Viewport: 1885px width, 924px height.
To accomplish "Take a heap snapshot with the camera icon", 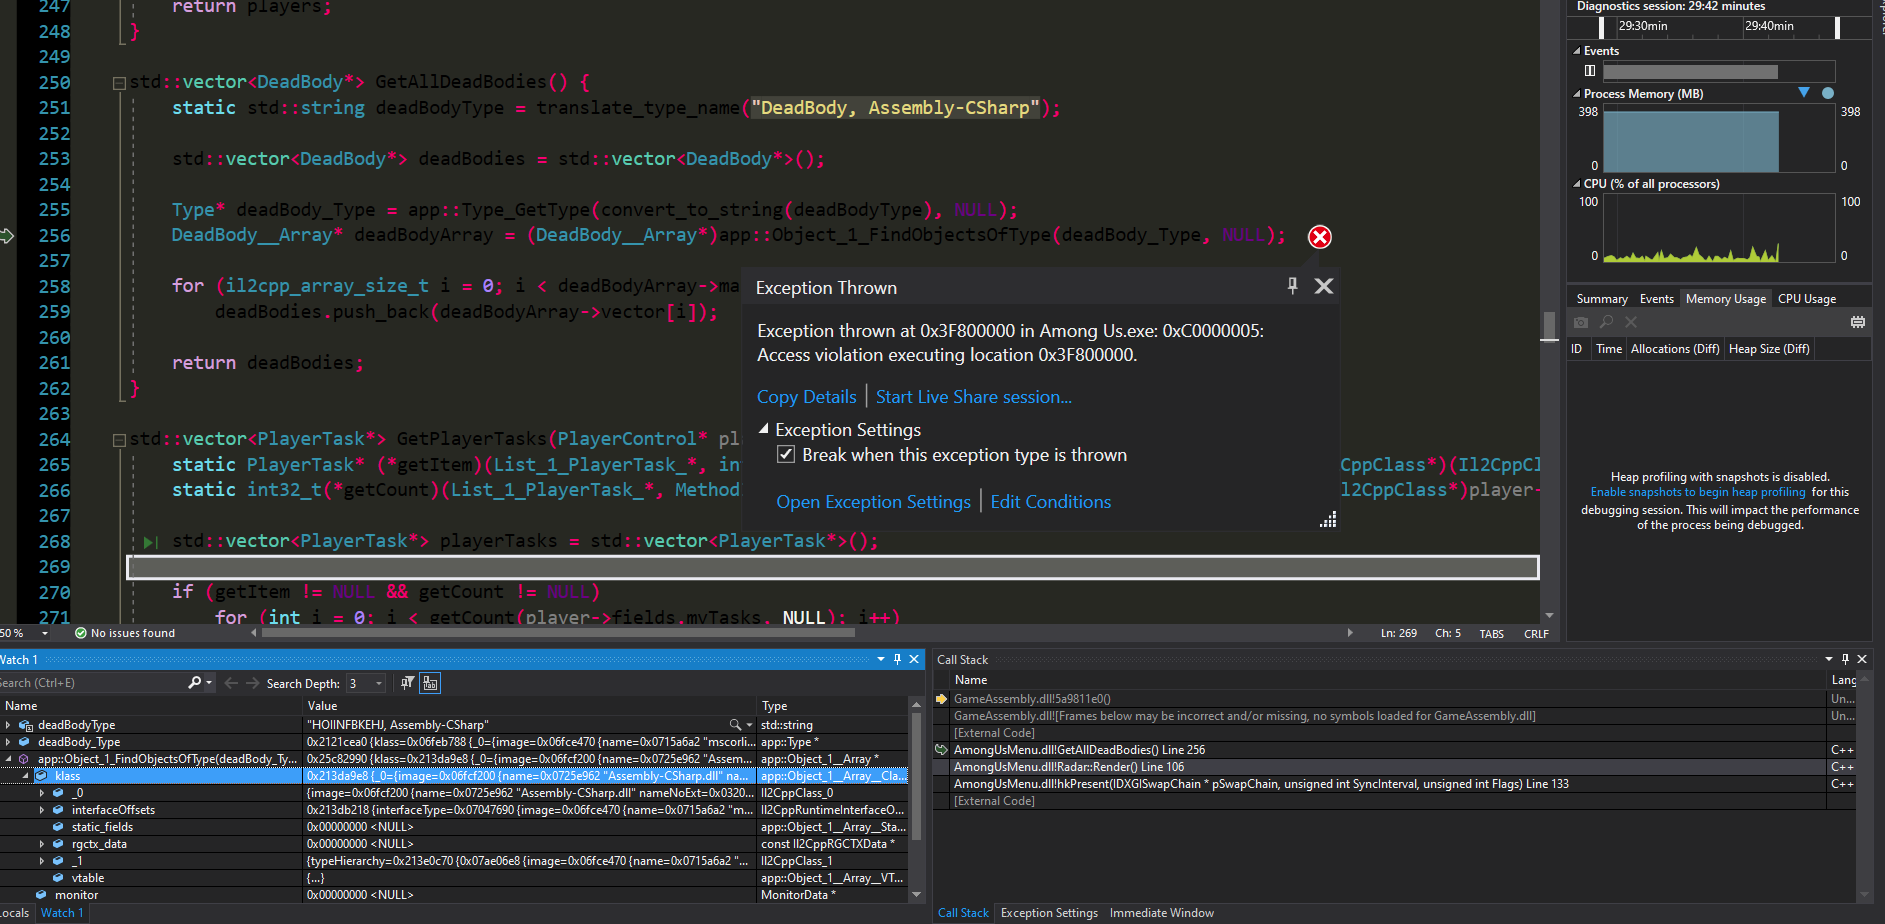I will click(1580, 321).
